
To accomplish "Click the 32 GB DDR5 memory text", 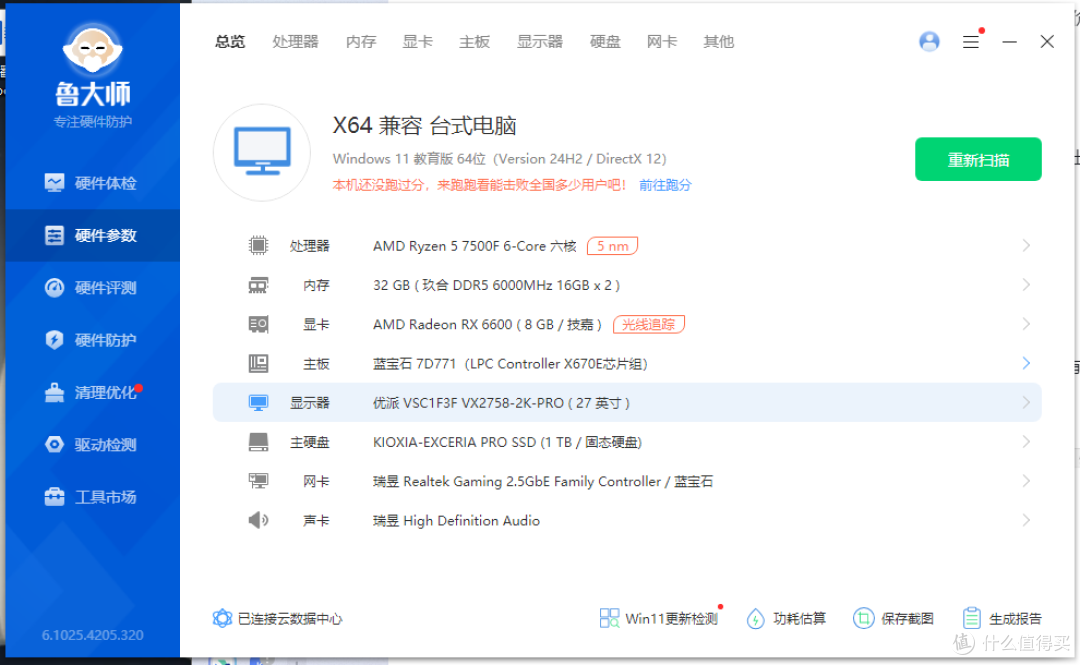I will point(497,285).
